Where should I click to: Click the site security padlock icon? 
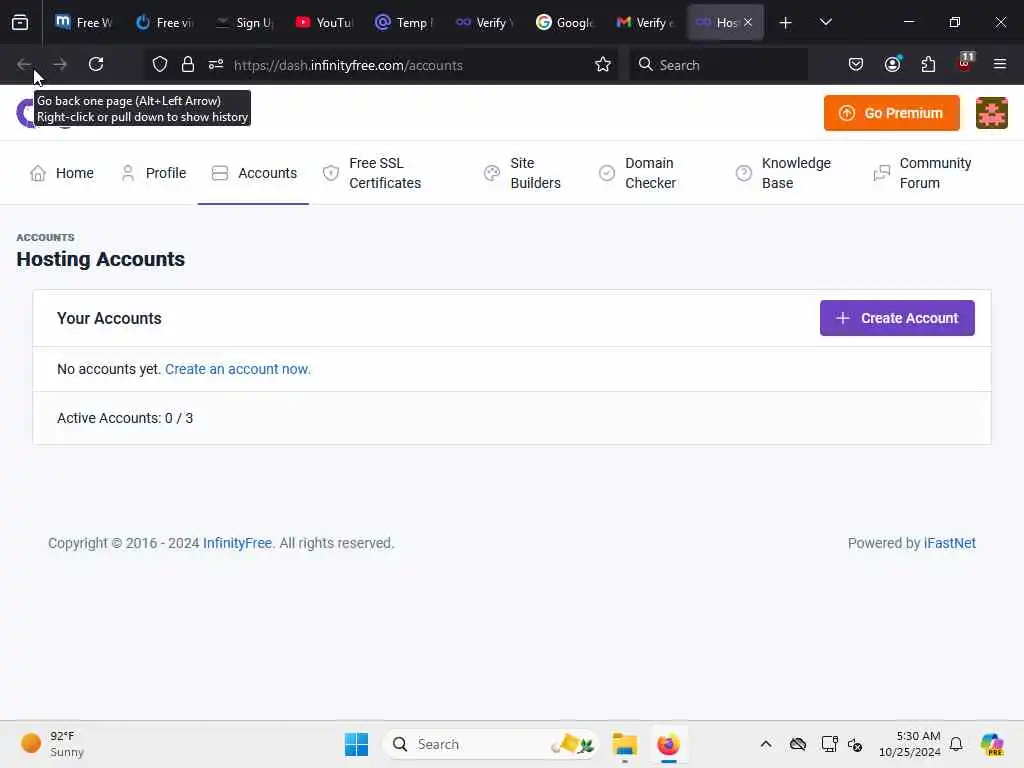point(188,64)
